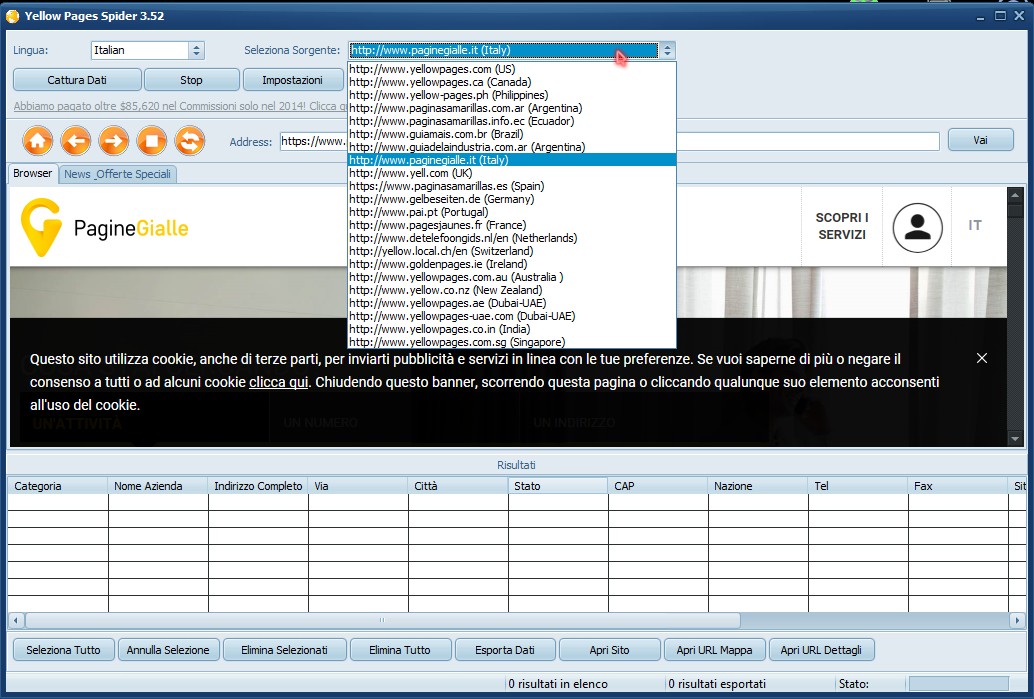This screenshot has width=1034, height=699.
Task: Select paginasamarillas.info.ec (Ecuador) source
Action: [512, 121]
